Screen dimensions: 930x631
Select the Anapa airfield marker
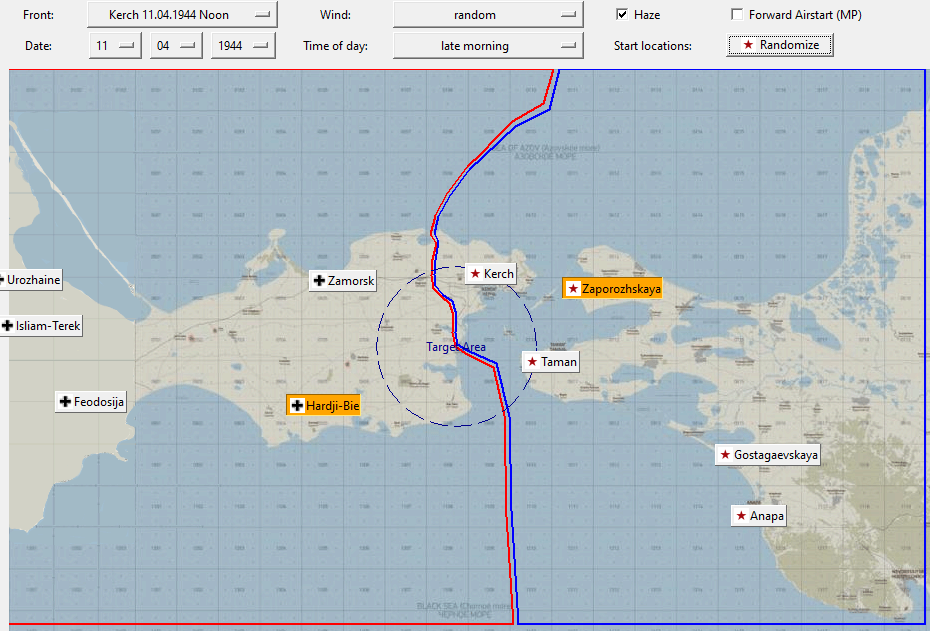(759, 516)
